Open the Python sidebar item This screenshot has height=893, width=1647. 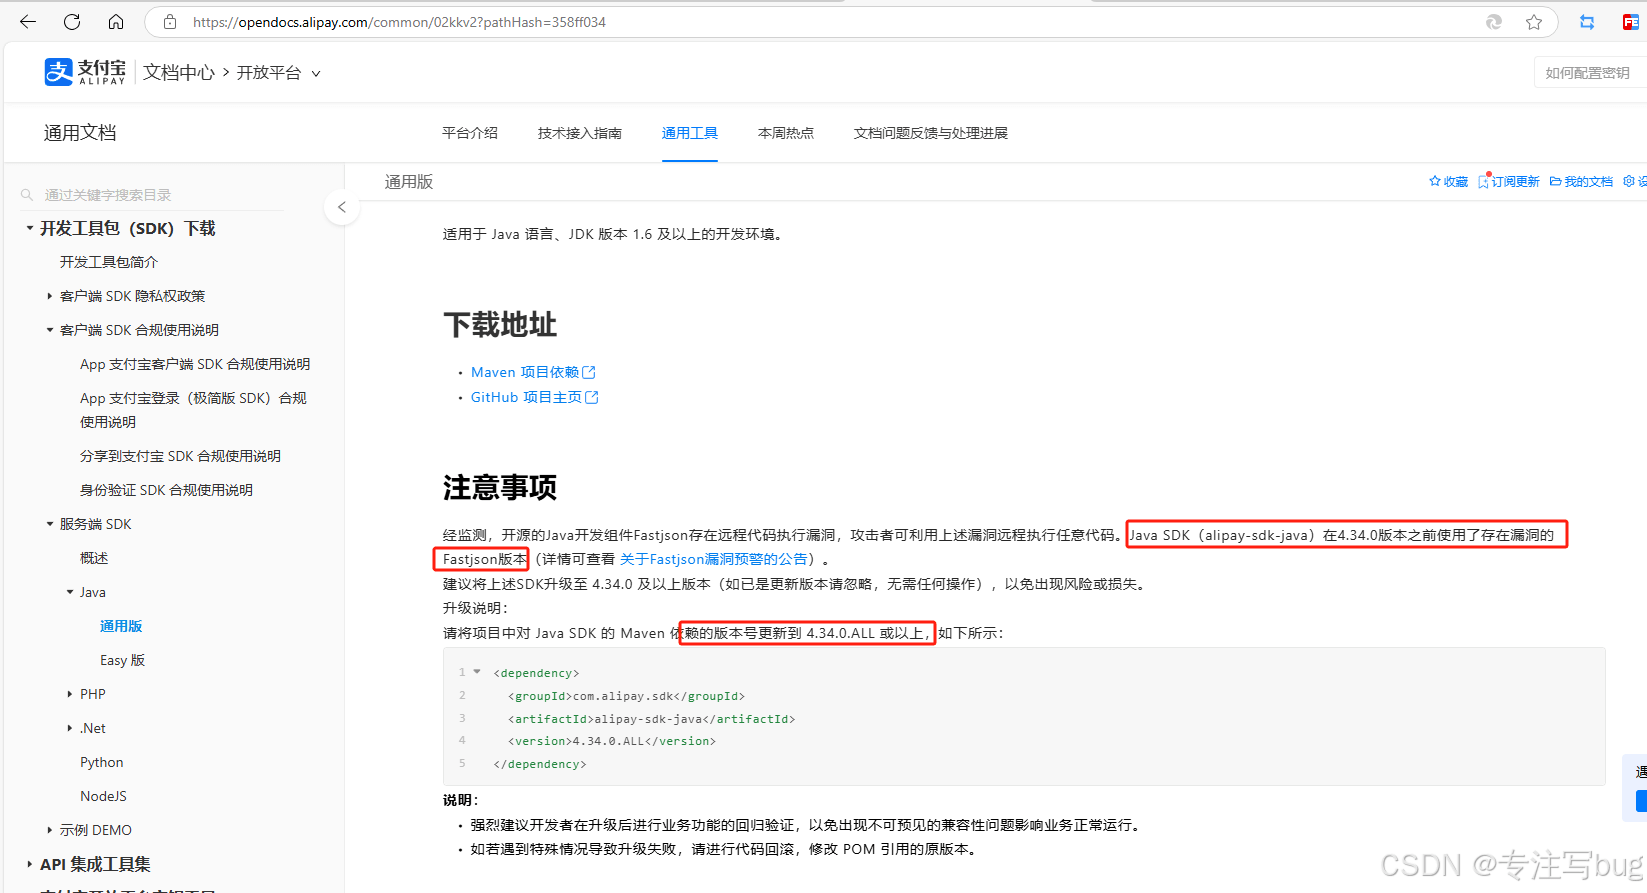click(x=102, y=762)
